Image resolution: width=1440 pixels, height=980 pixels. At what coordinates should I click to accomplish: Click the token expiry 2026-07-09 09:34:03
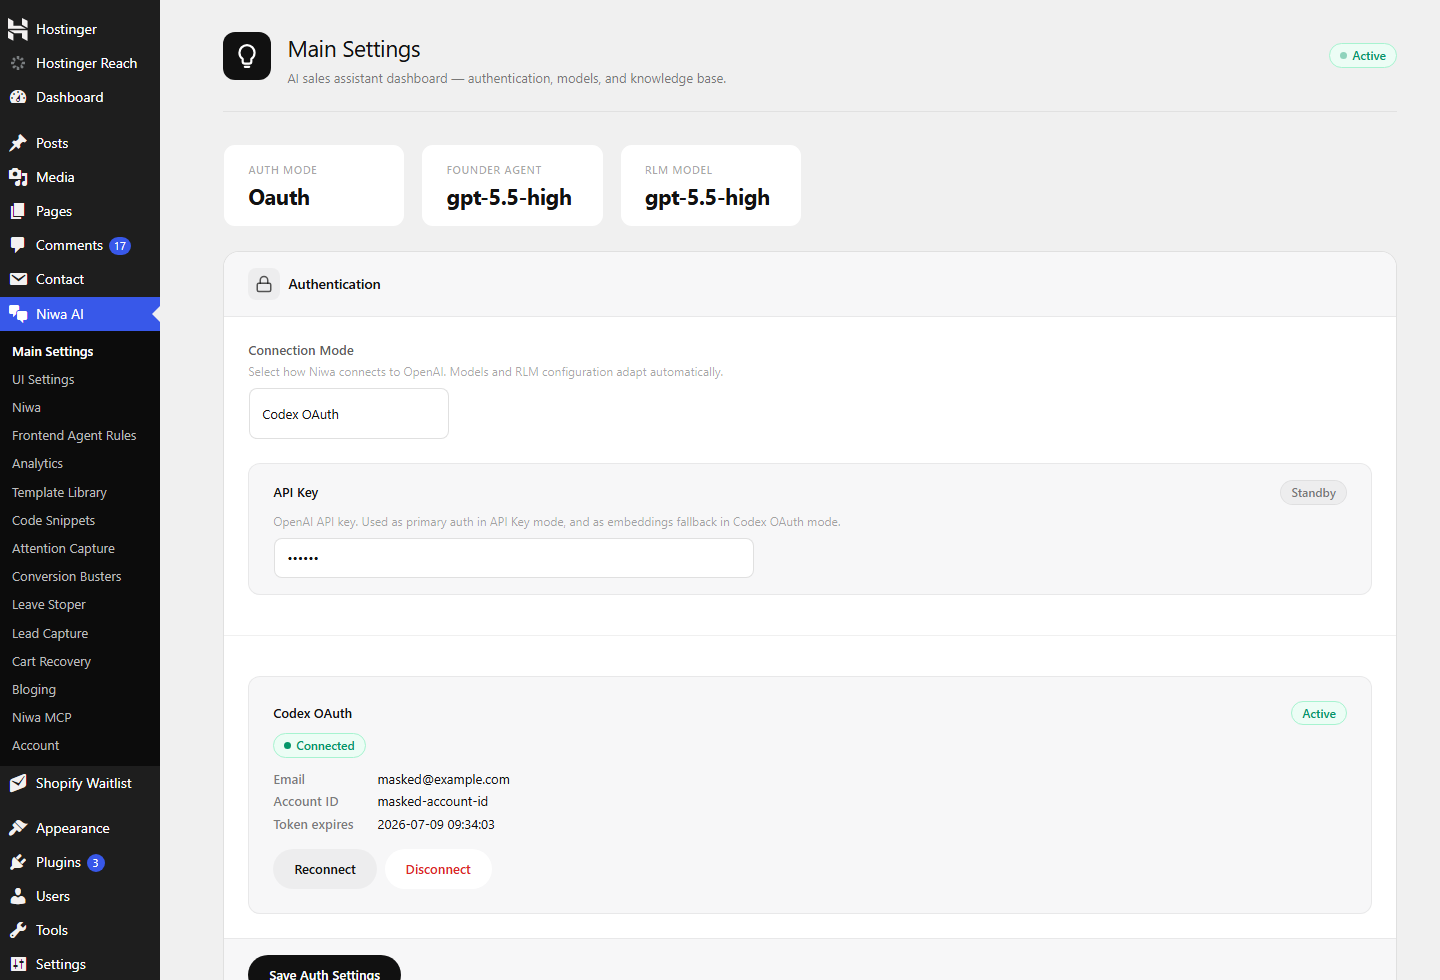point(436,824)
